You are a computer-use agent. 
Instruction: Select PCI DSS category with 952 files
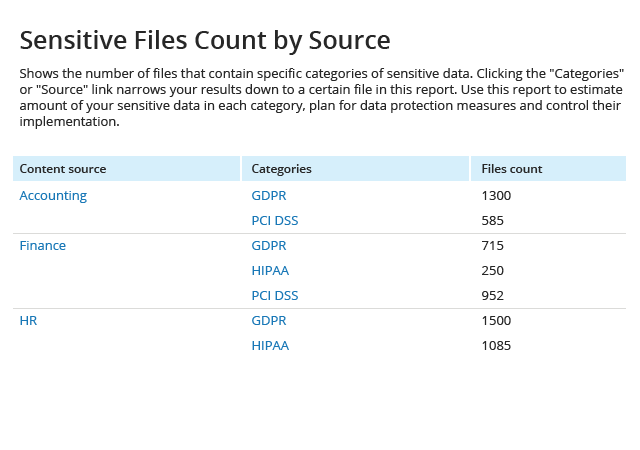[275, 295]
